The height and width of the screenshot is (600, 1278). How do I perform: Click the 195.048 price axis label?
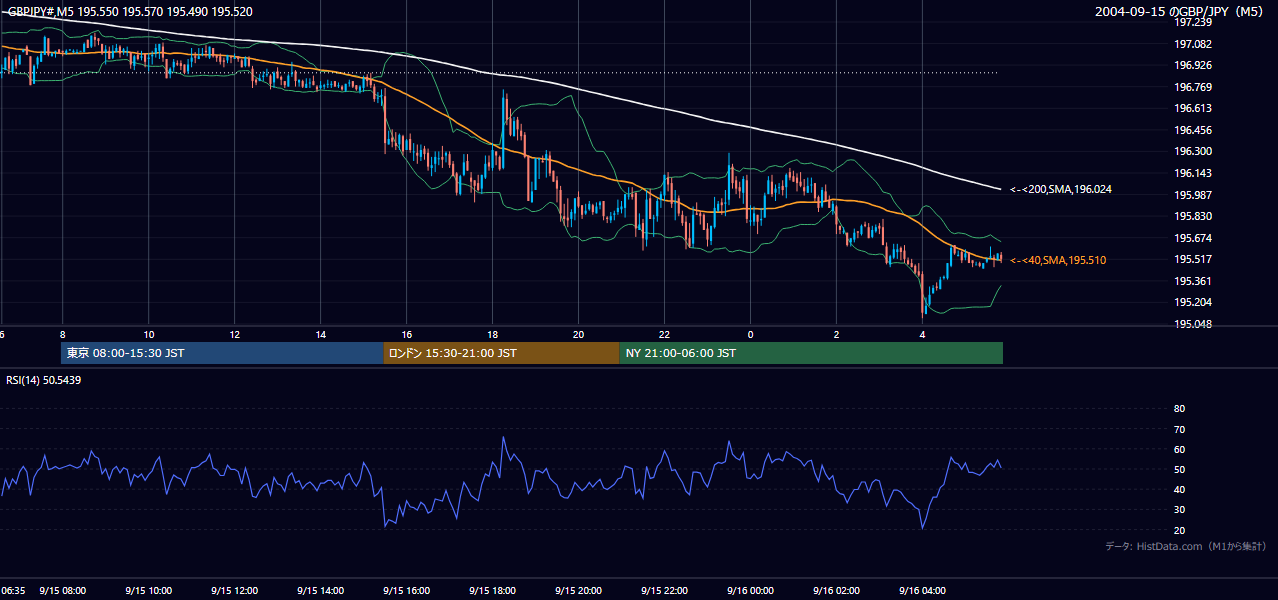pos(1192,324)
